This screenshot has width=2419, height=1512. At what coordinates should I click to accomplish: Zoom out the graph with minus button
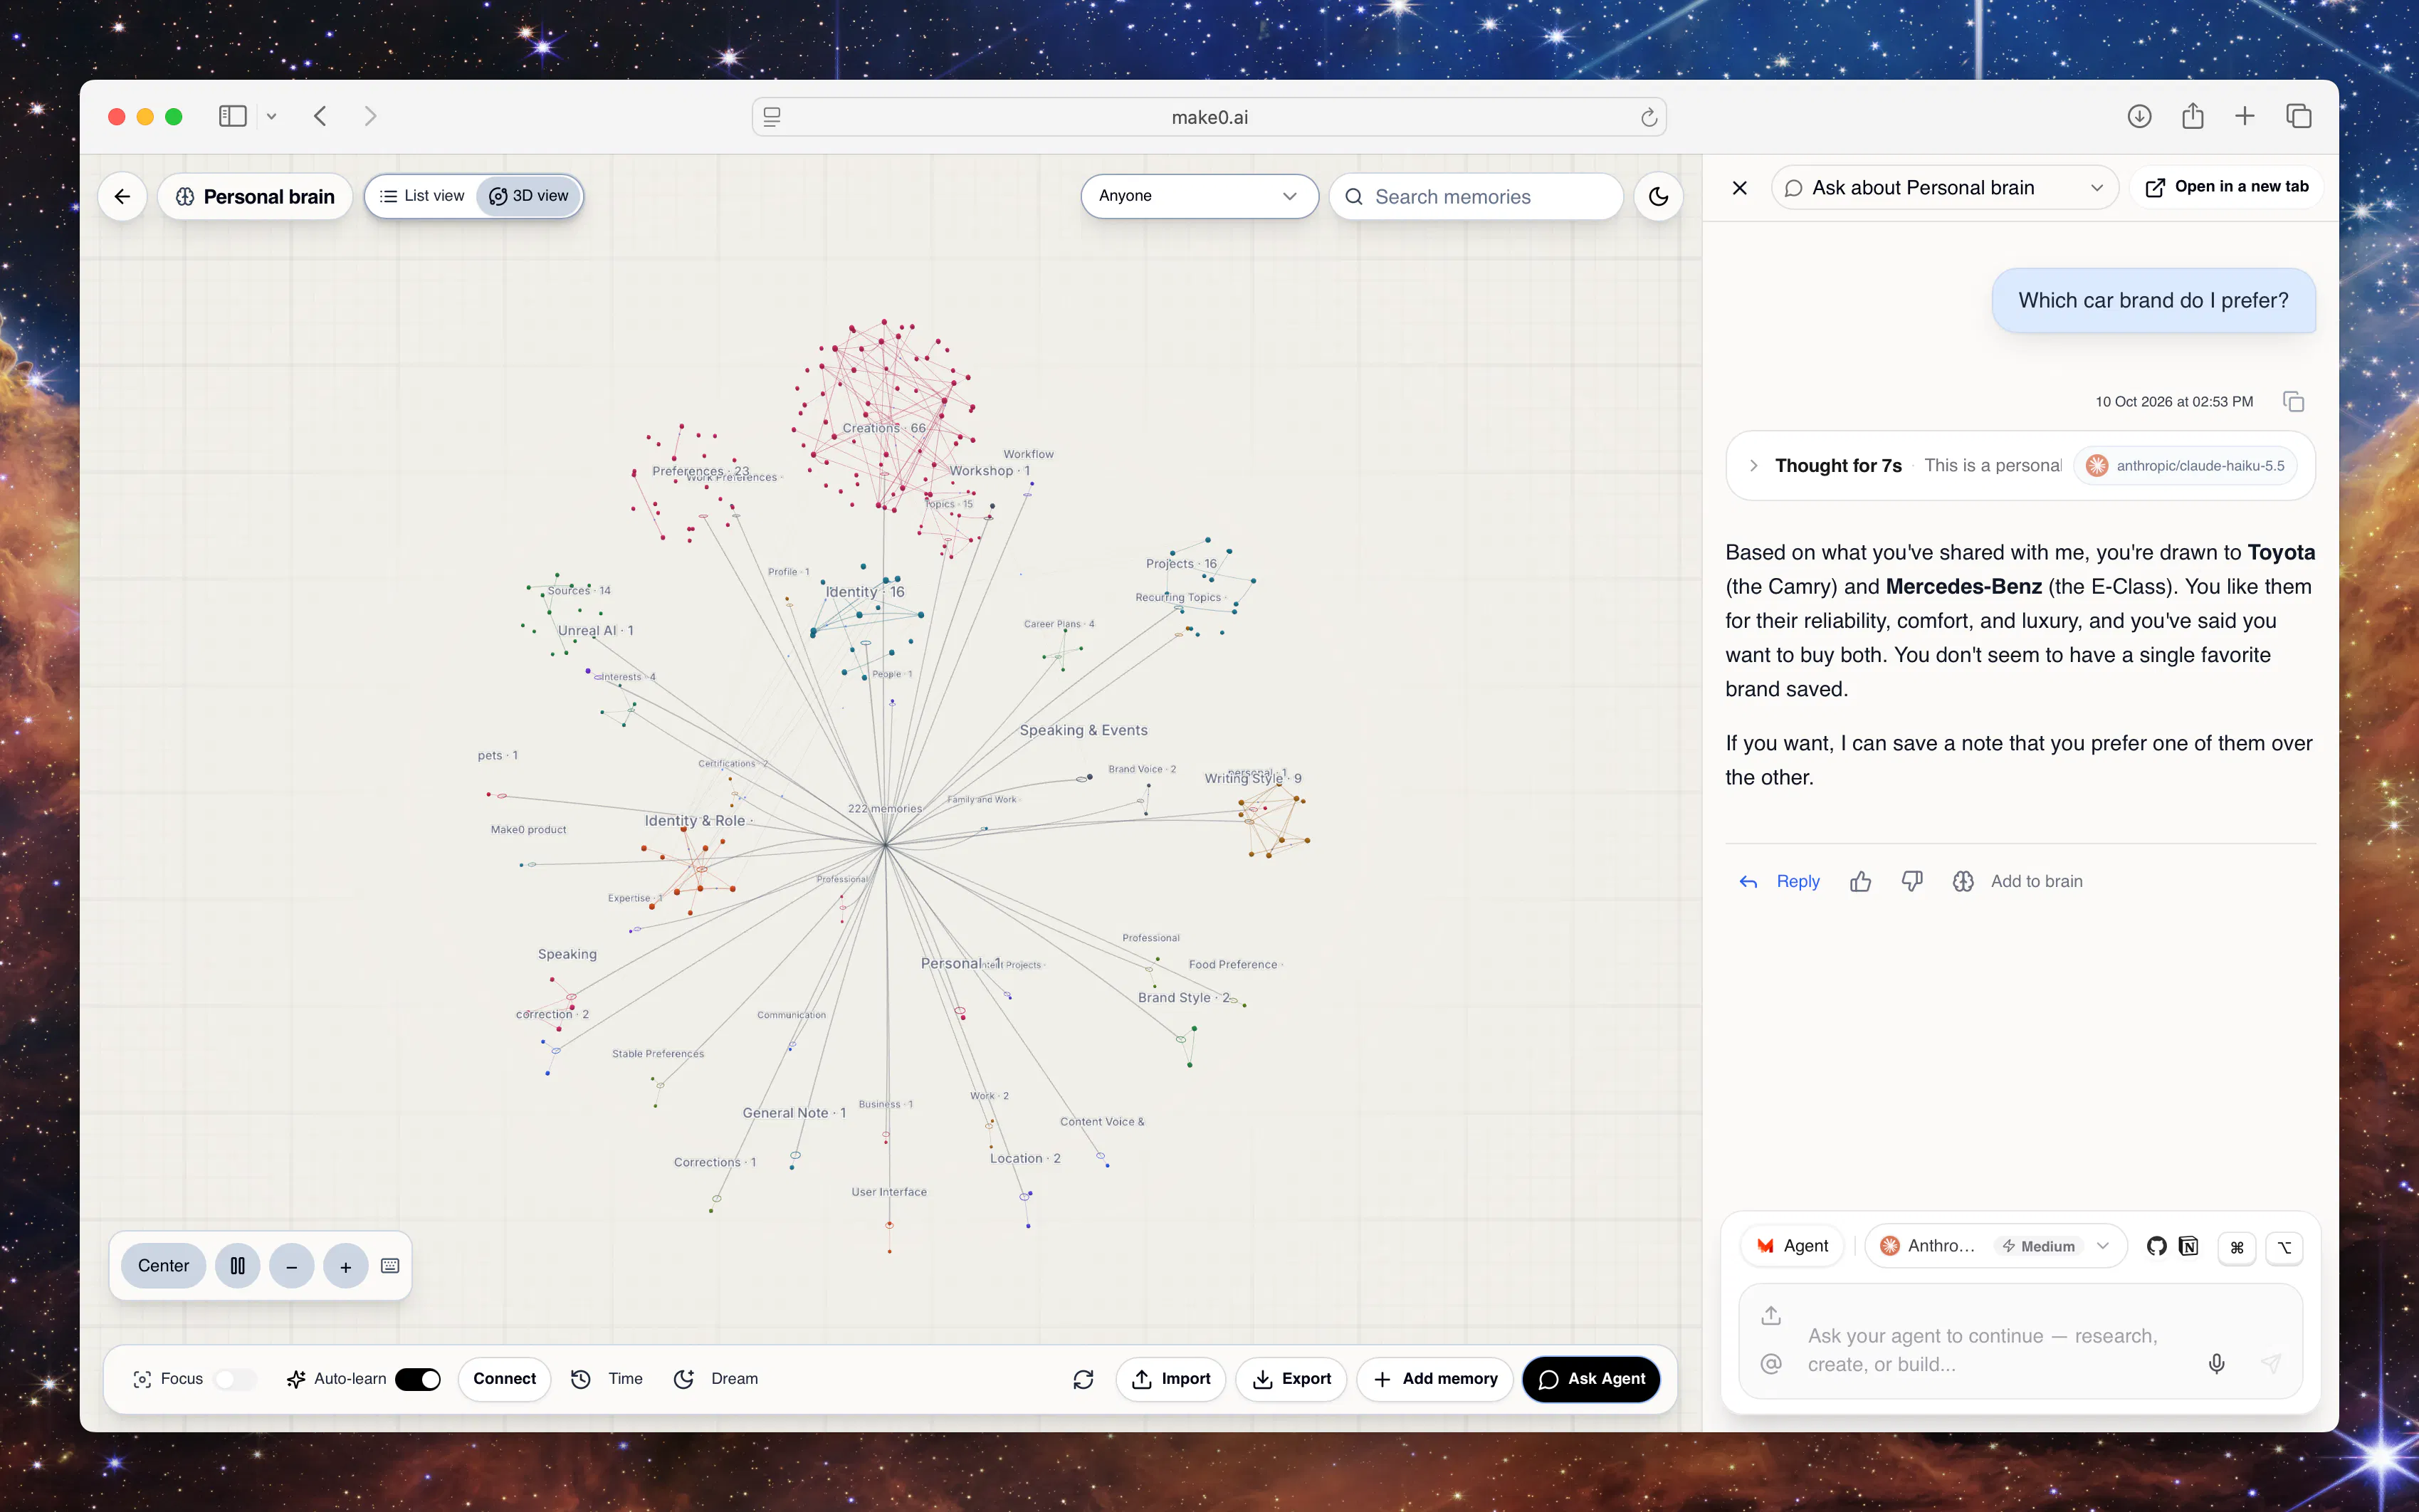(x=291, y=1266)
